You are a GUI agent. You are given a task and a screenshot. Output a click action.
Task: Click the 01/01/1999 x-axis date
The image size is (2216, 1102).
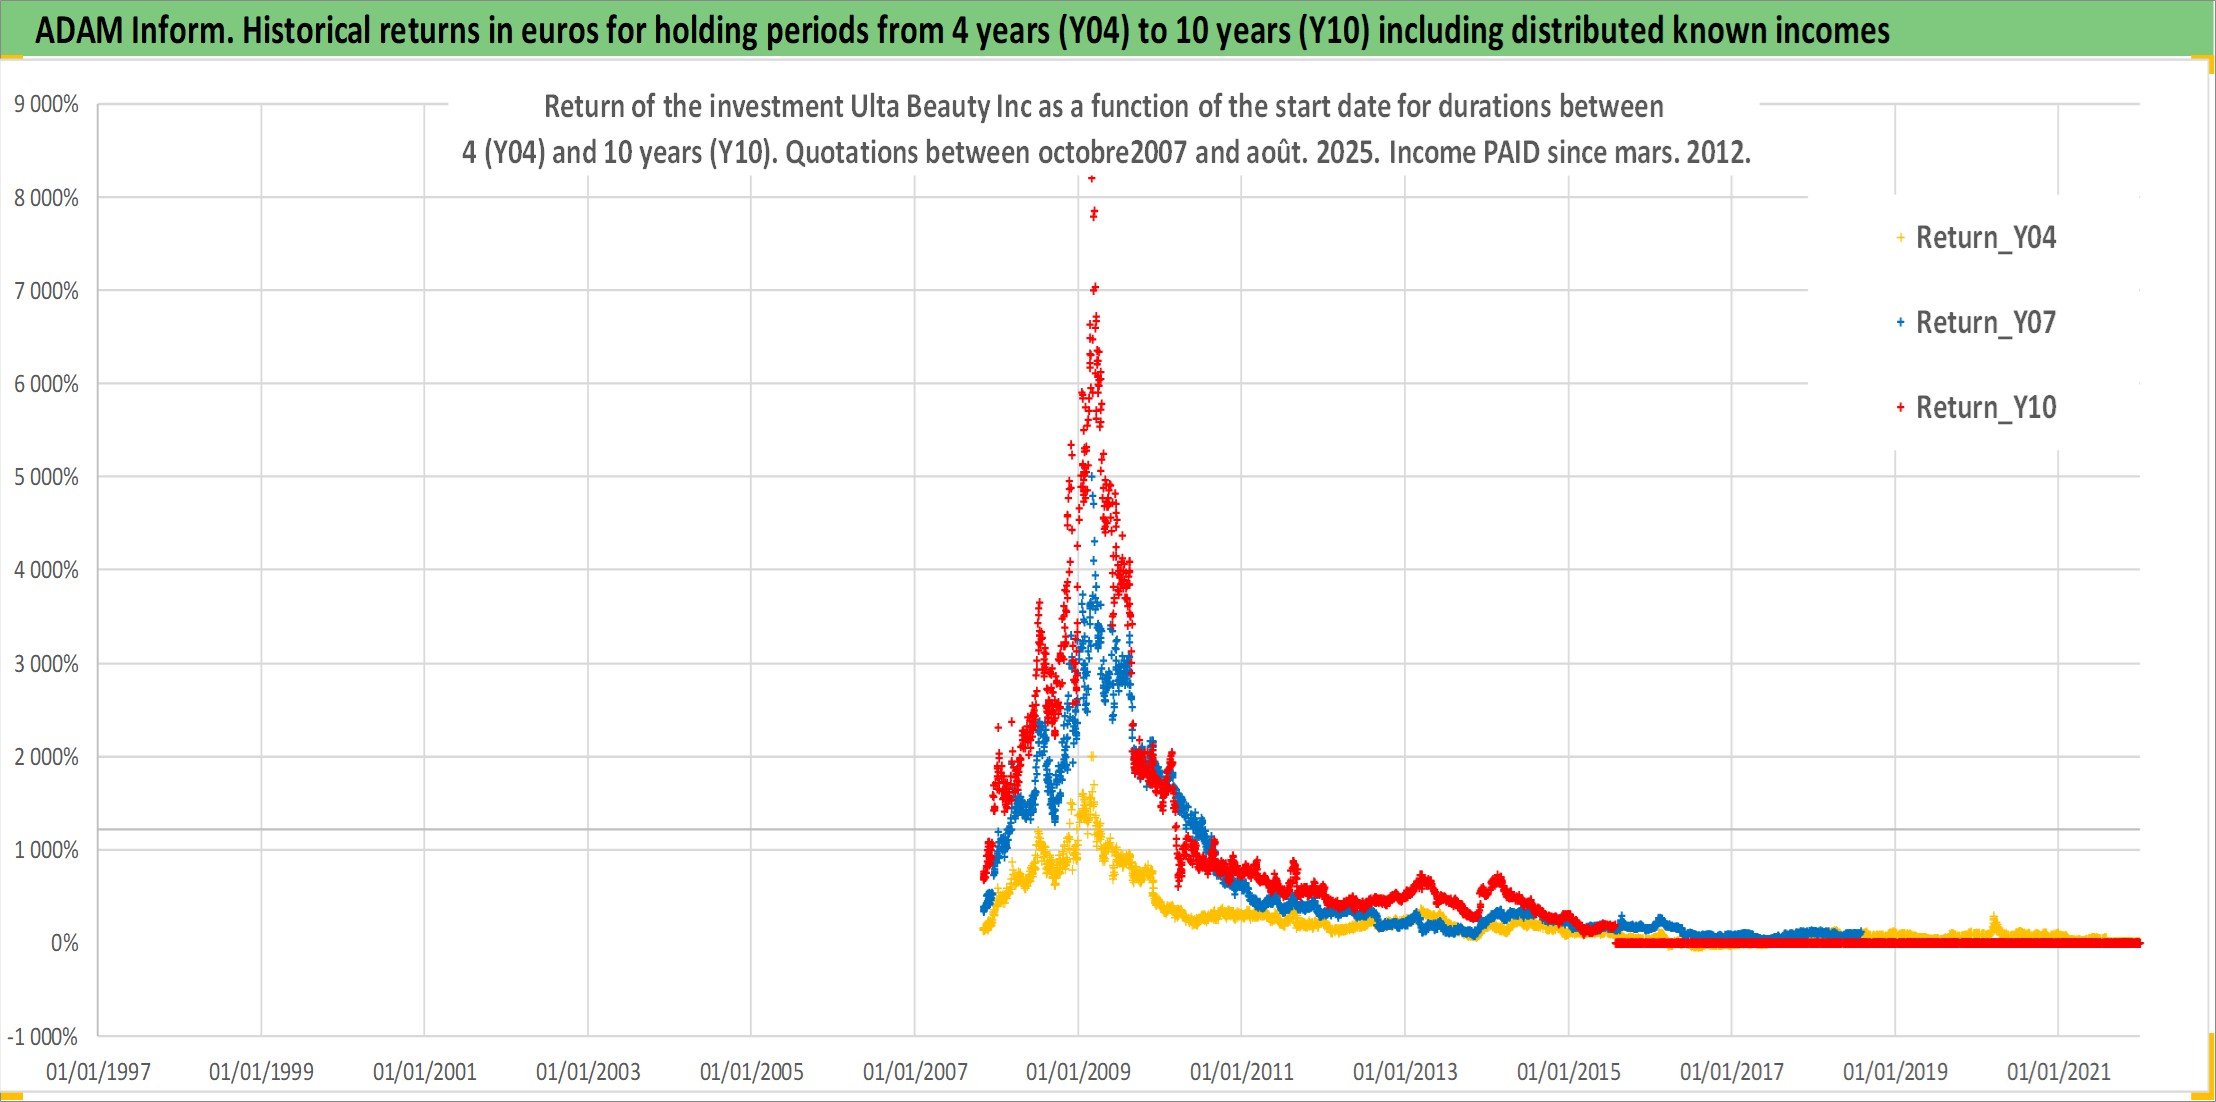(x=261, y=1072)
